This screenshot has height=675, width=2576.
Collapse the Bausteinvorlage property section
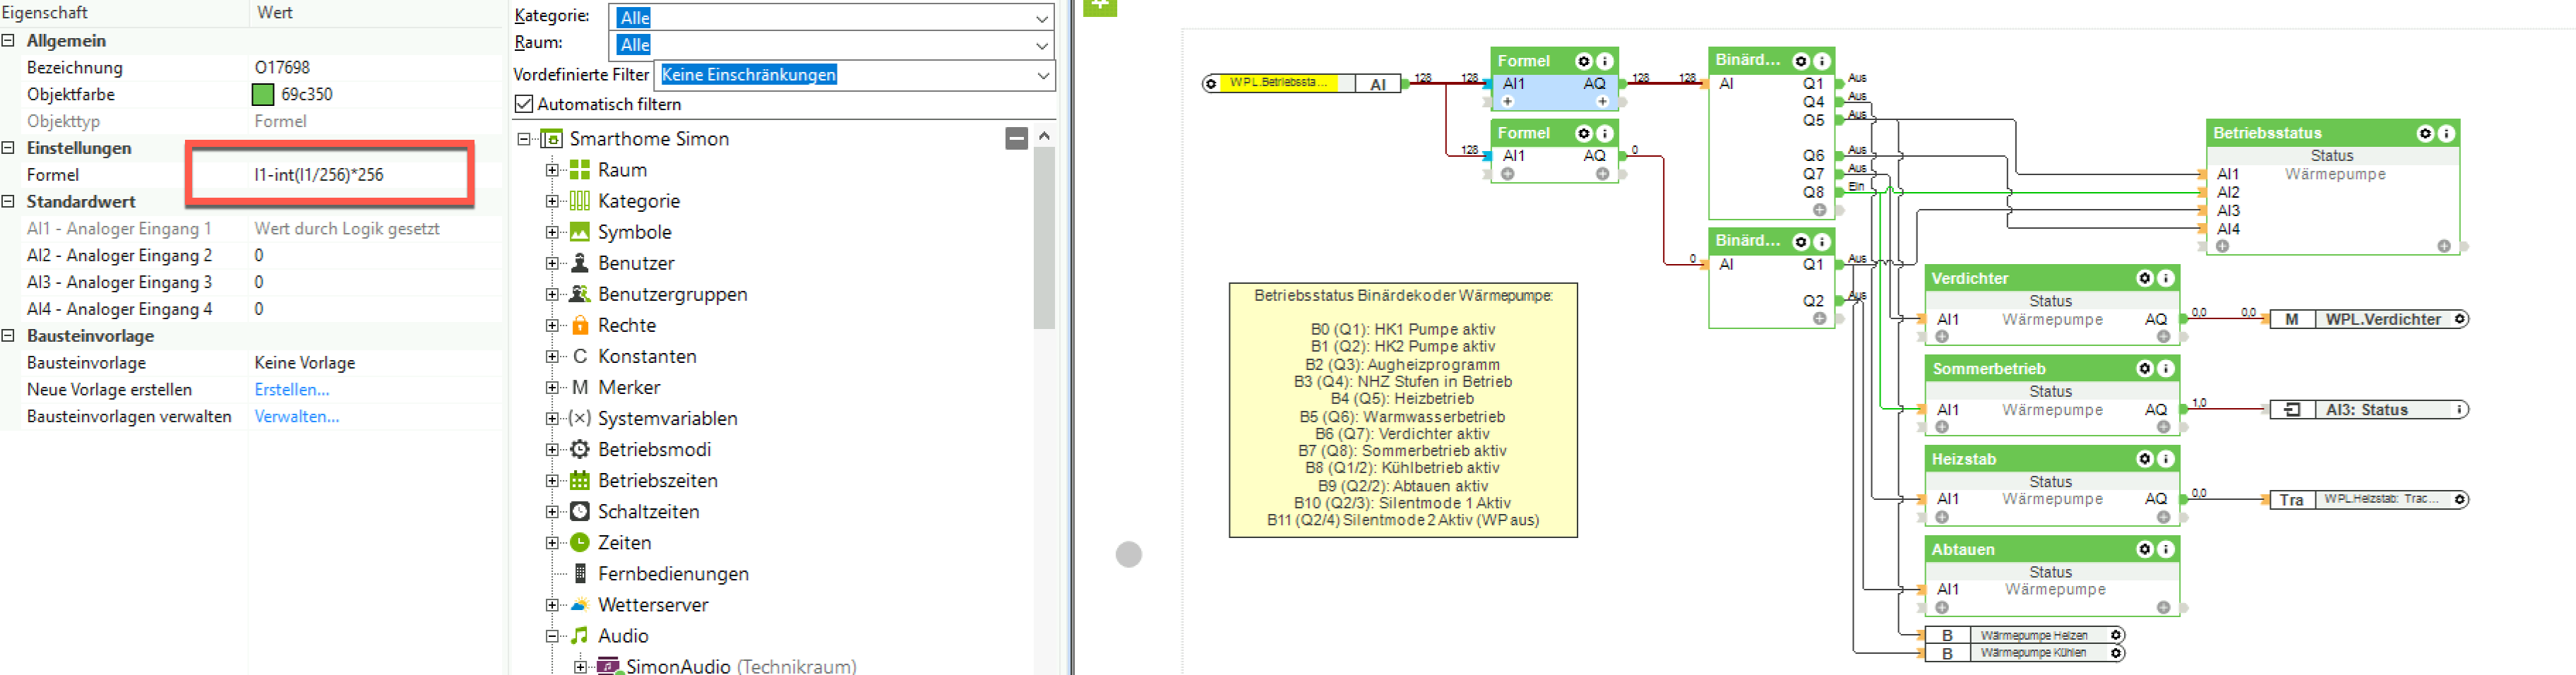(x=8, y=336)
